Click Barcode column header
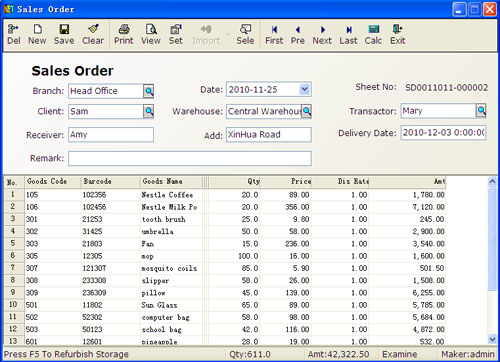 coord(110,182)
